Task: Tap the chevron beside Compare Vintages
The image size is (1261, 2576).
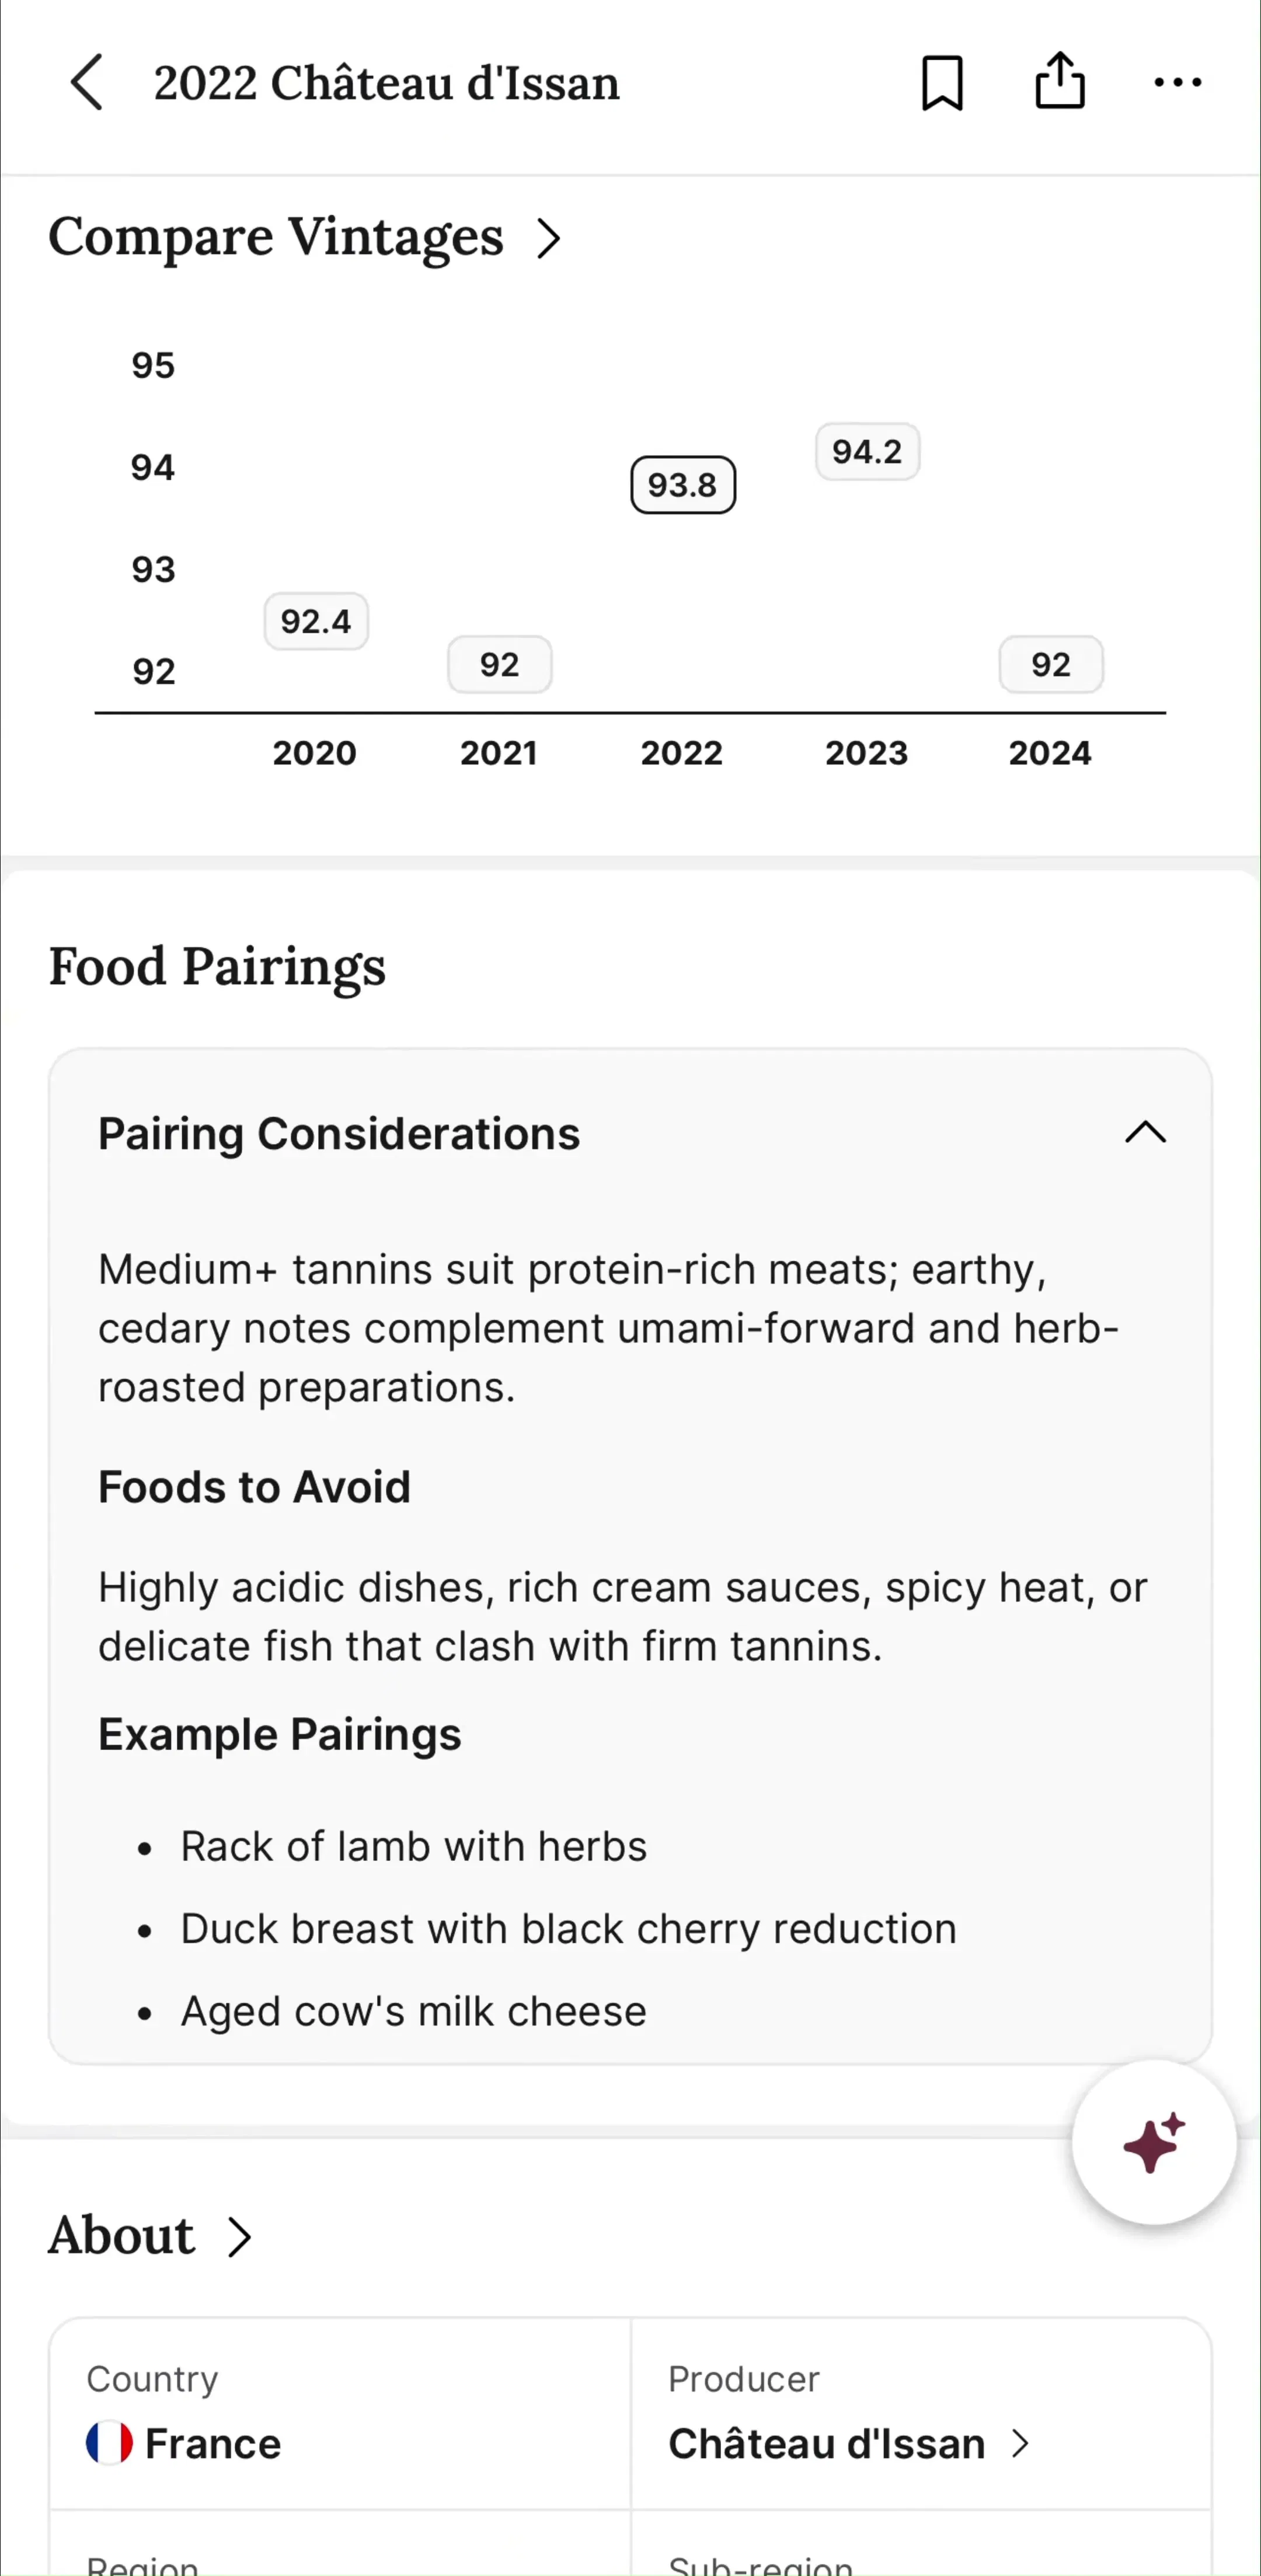Action: coord(548,238)
